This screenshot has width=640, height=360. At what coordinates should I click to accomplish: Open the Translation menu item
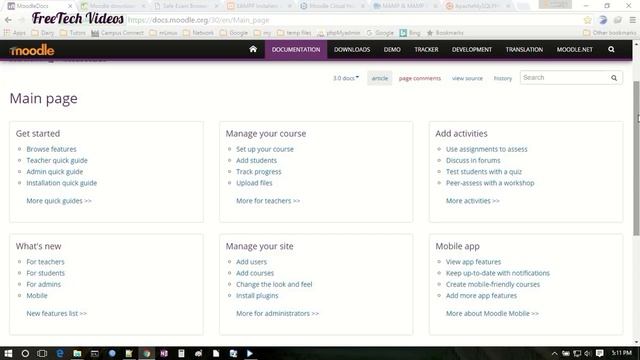(524, 49)
